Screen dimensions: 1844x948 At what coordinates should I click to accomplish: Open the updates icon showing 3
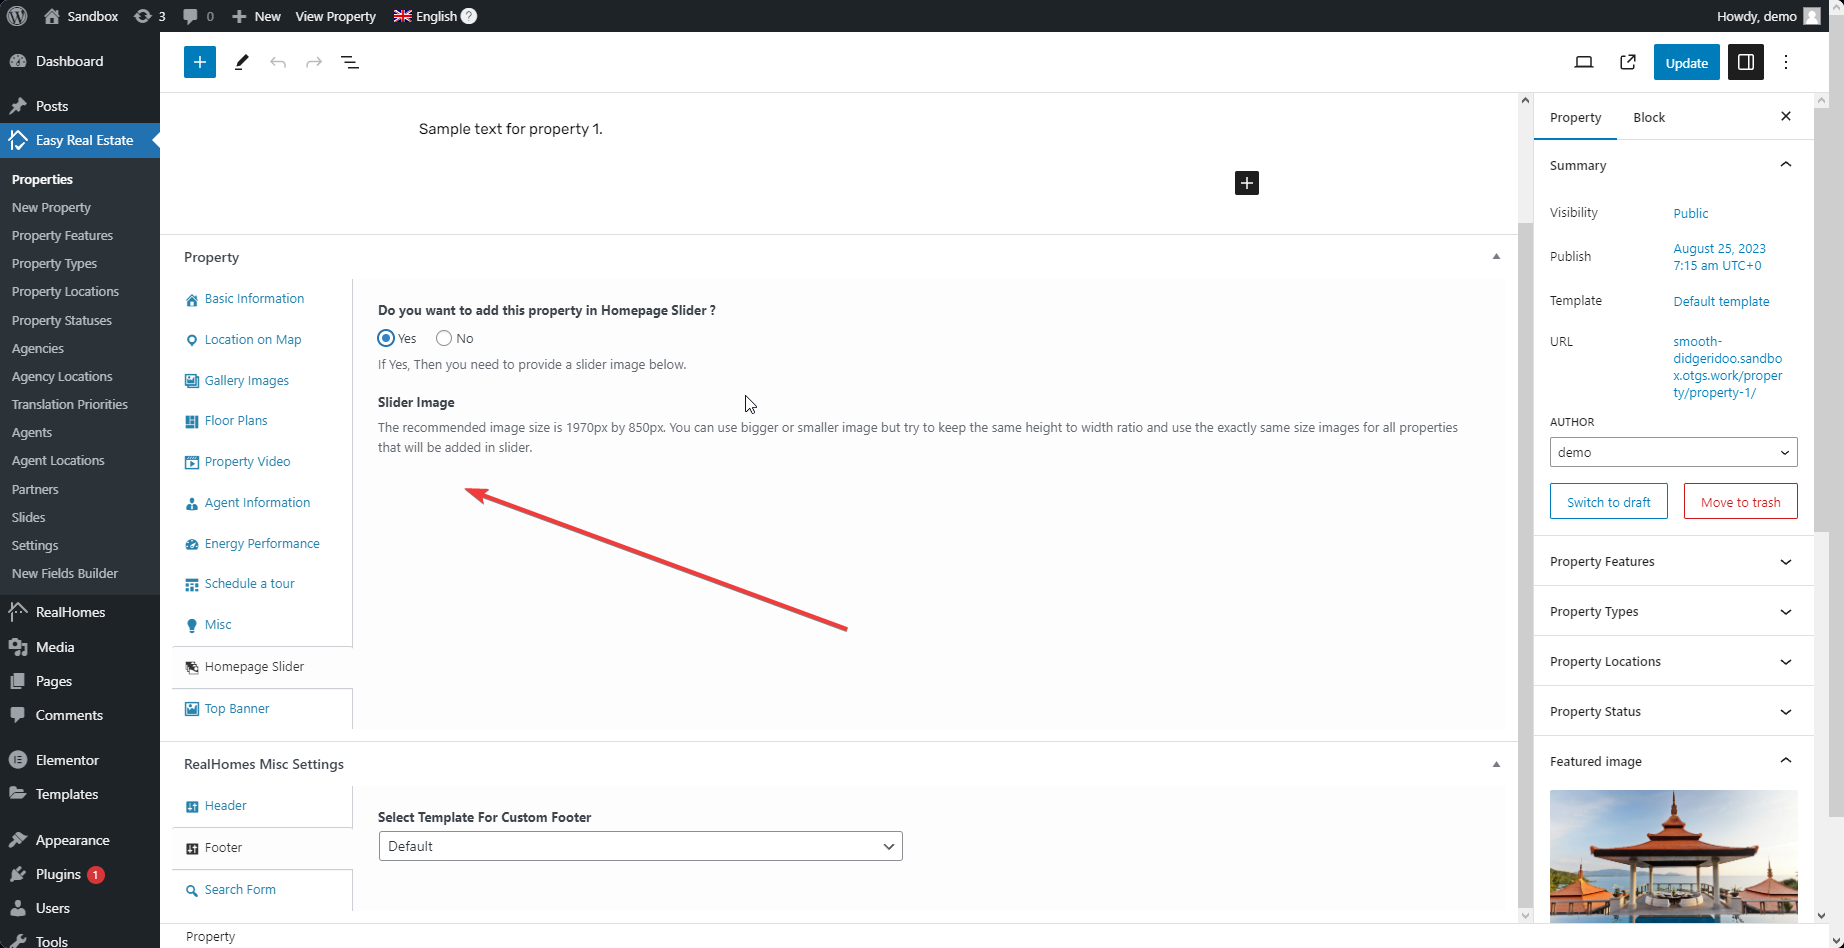click(150, 16)
